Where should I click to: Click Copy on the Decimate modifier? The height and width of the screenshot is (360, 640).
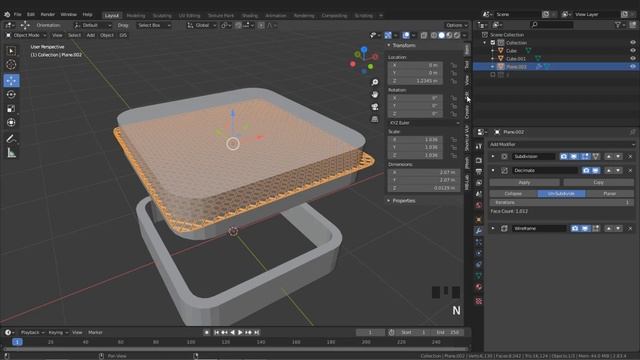(599, 182)
